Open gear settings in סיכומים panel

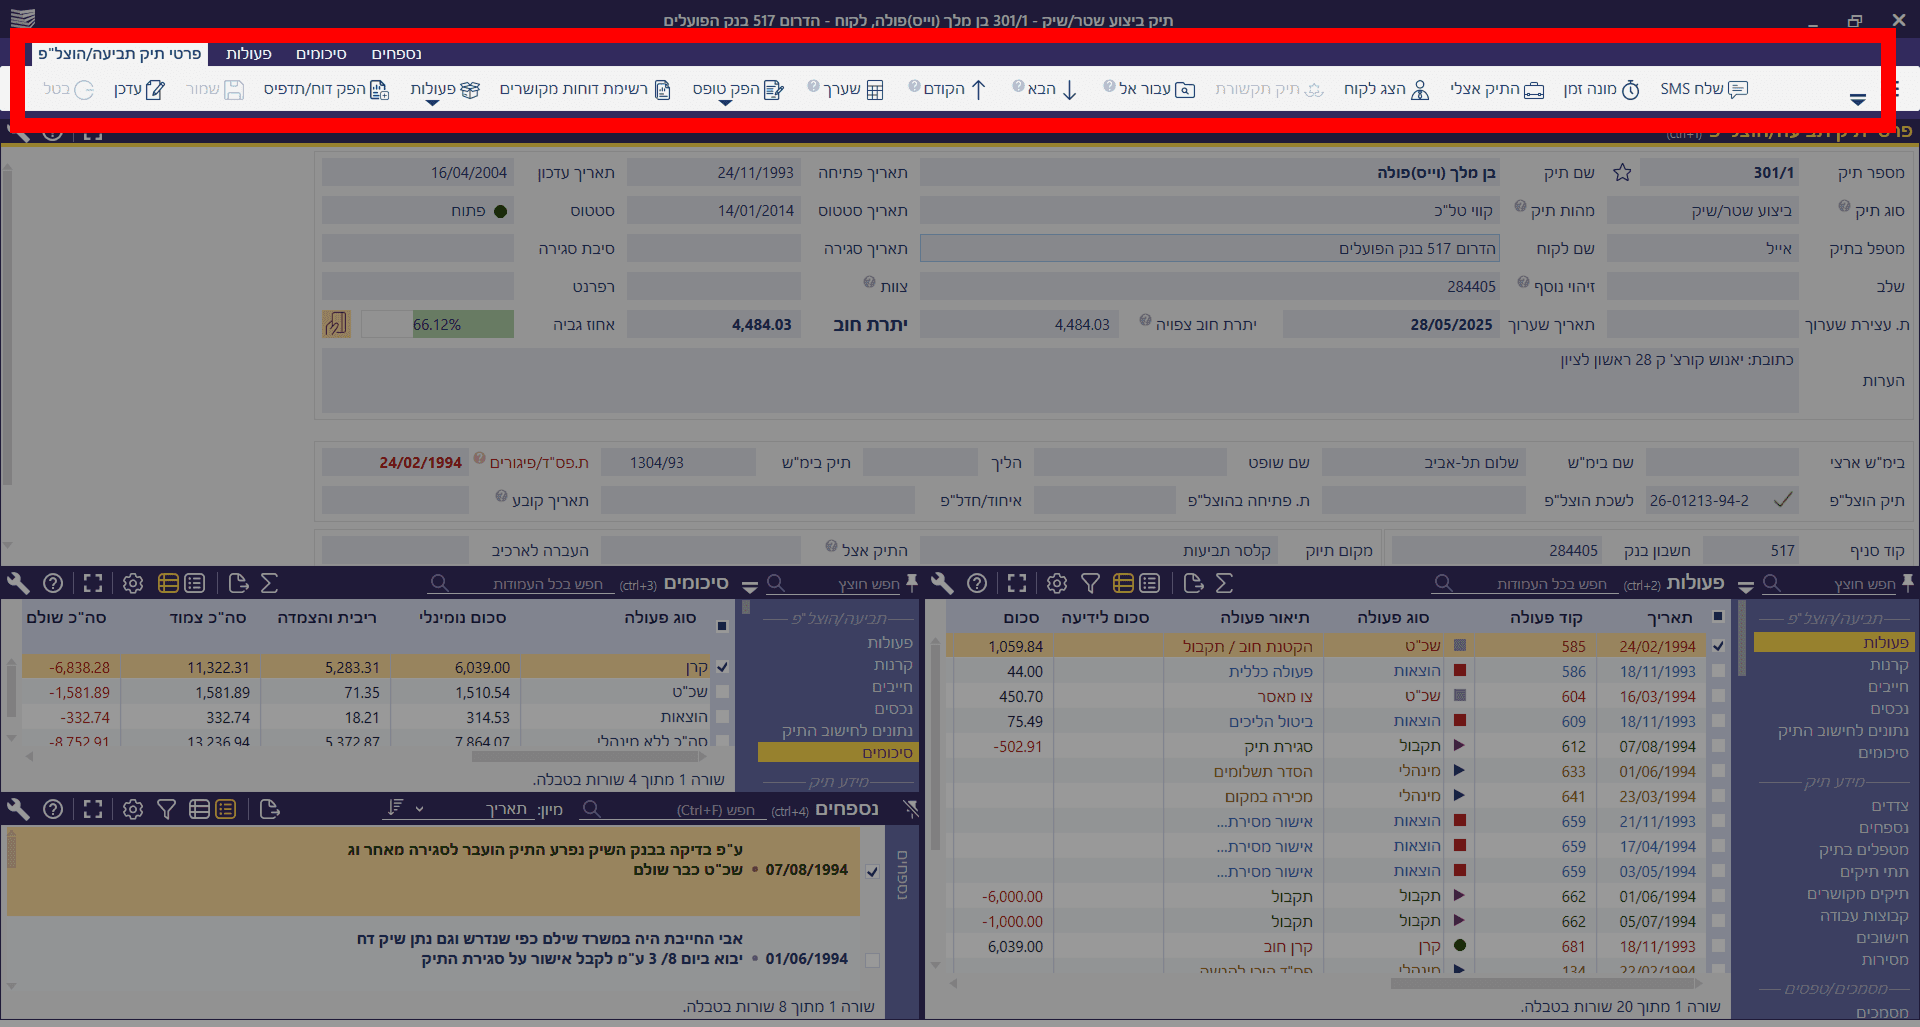tap(133, 583)
